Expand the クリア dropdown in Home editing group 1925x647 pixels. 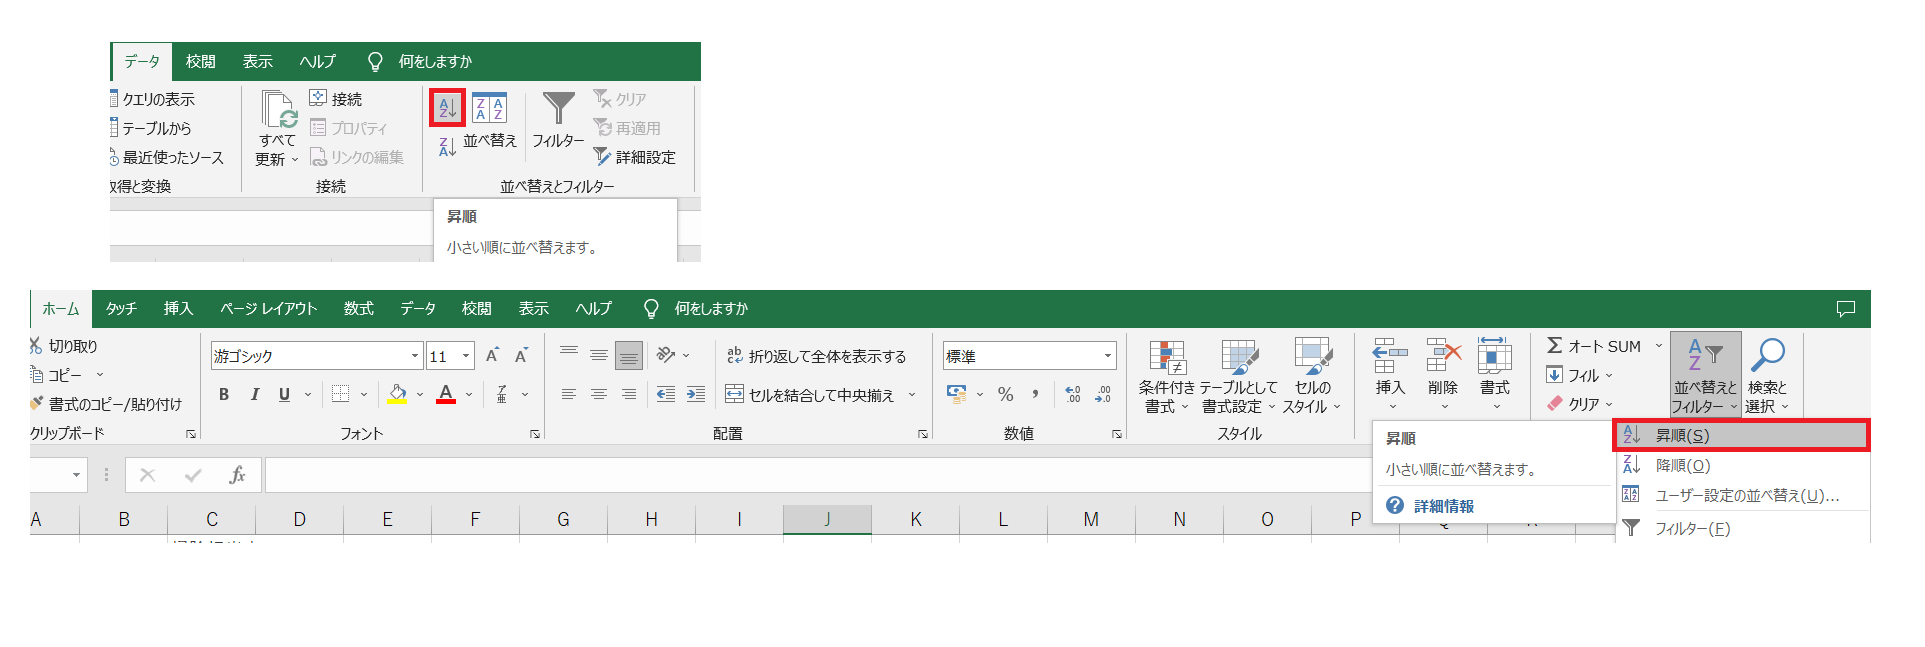(1609, 404)
